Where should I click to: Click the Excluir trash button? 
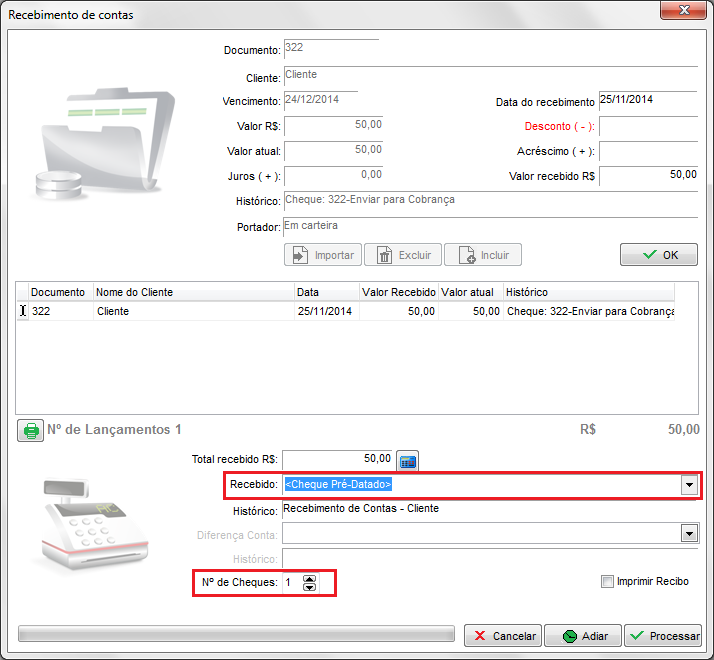(402, 255)
